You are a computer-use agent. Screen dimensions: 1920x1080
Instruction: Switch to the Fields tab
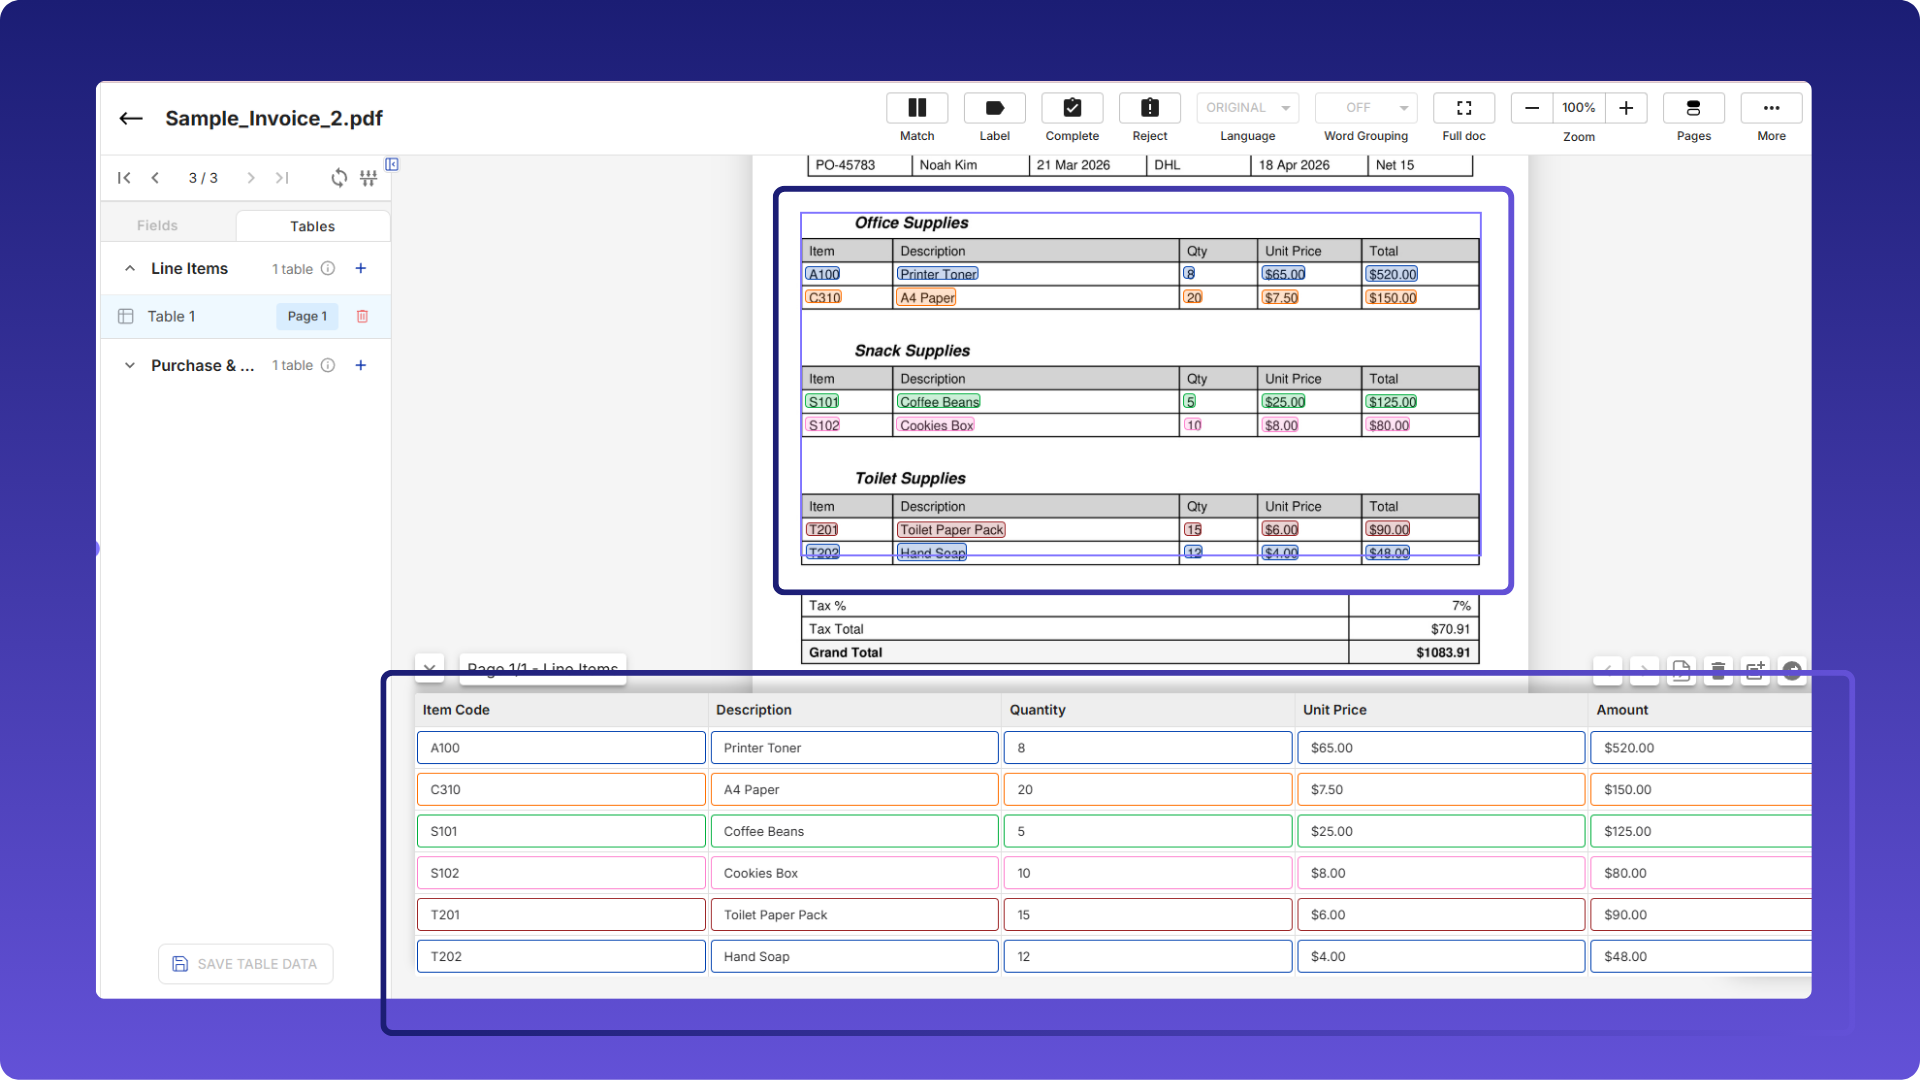(x=157, y=226)
